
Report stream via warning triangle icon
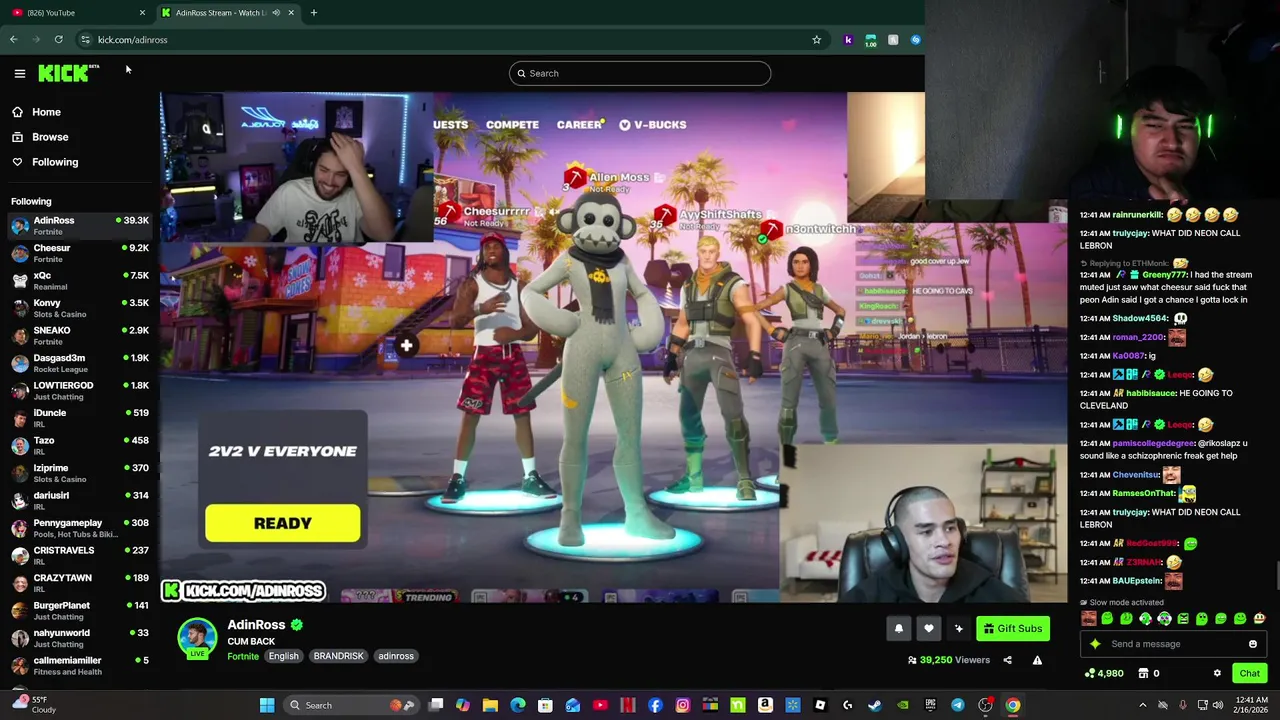point(1037,660)
